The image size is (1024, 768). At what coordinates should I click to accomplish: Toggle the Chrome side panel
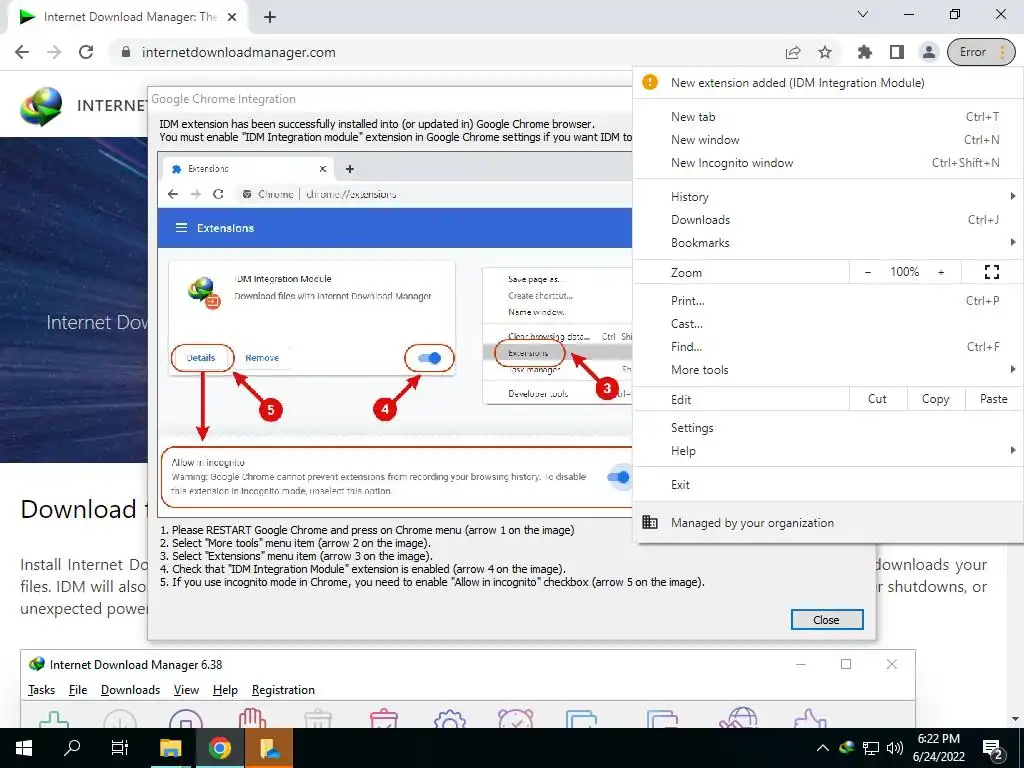[897, 52]
